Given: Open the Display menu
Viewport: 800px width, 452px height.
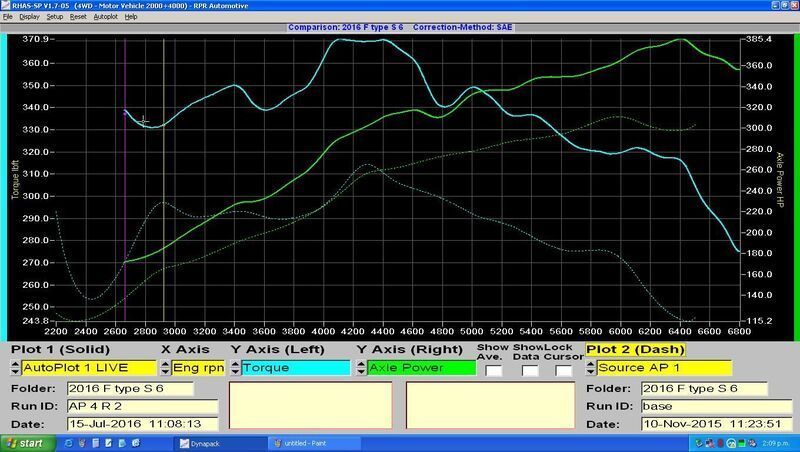Looking at the screenshot, I should (x=29, y=17).
